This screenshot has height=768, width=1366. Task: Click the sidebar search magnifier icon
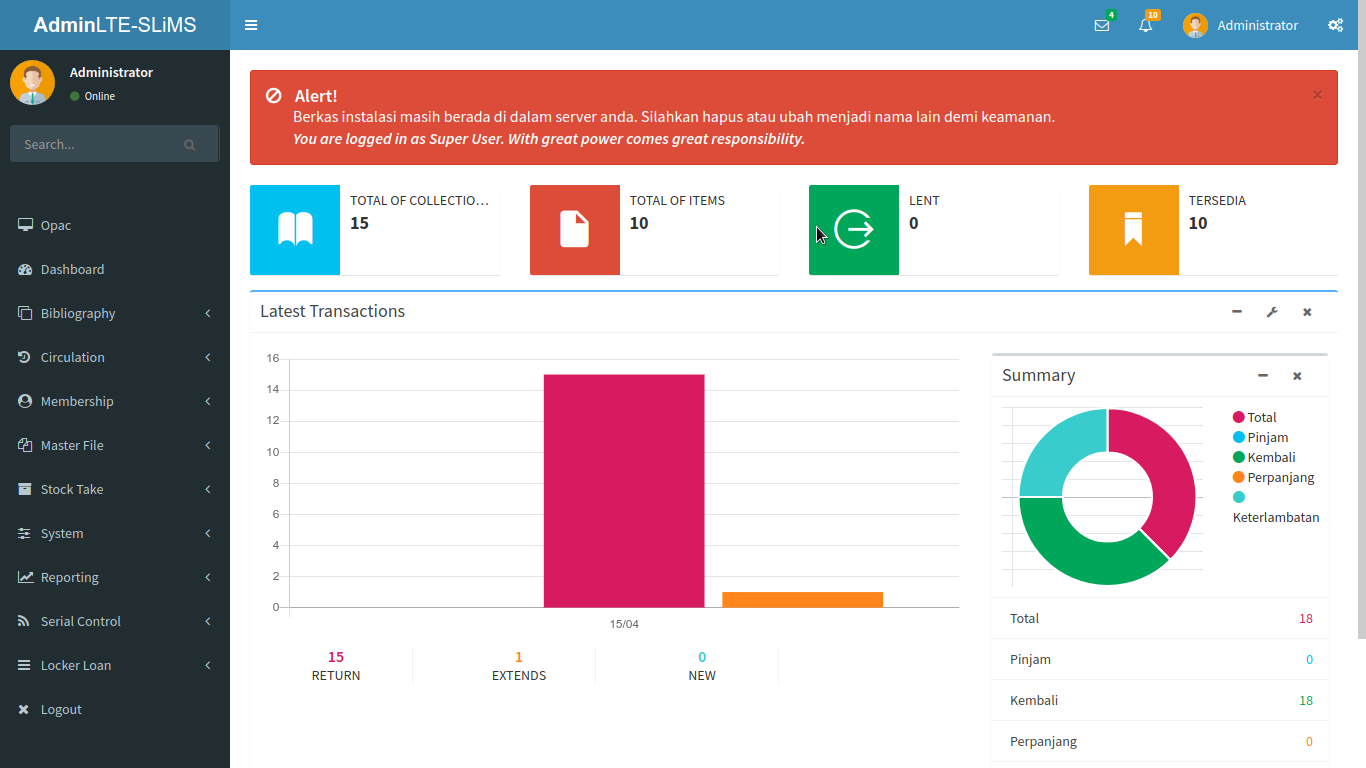[x=190, y=145]
